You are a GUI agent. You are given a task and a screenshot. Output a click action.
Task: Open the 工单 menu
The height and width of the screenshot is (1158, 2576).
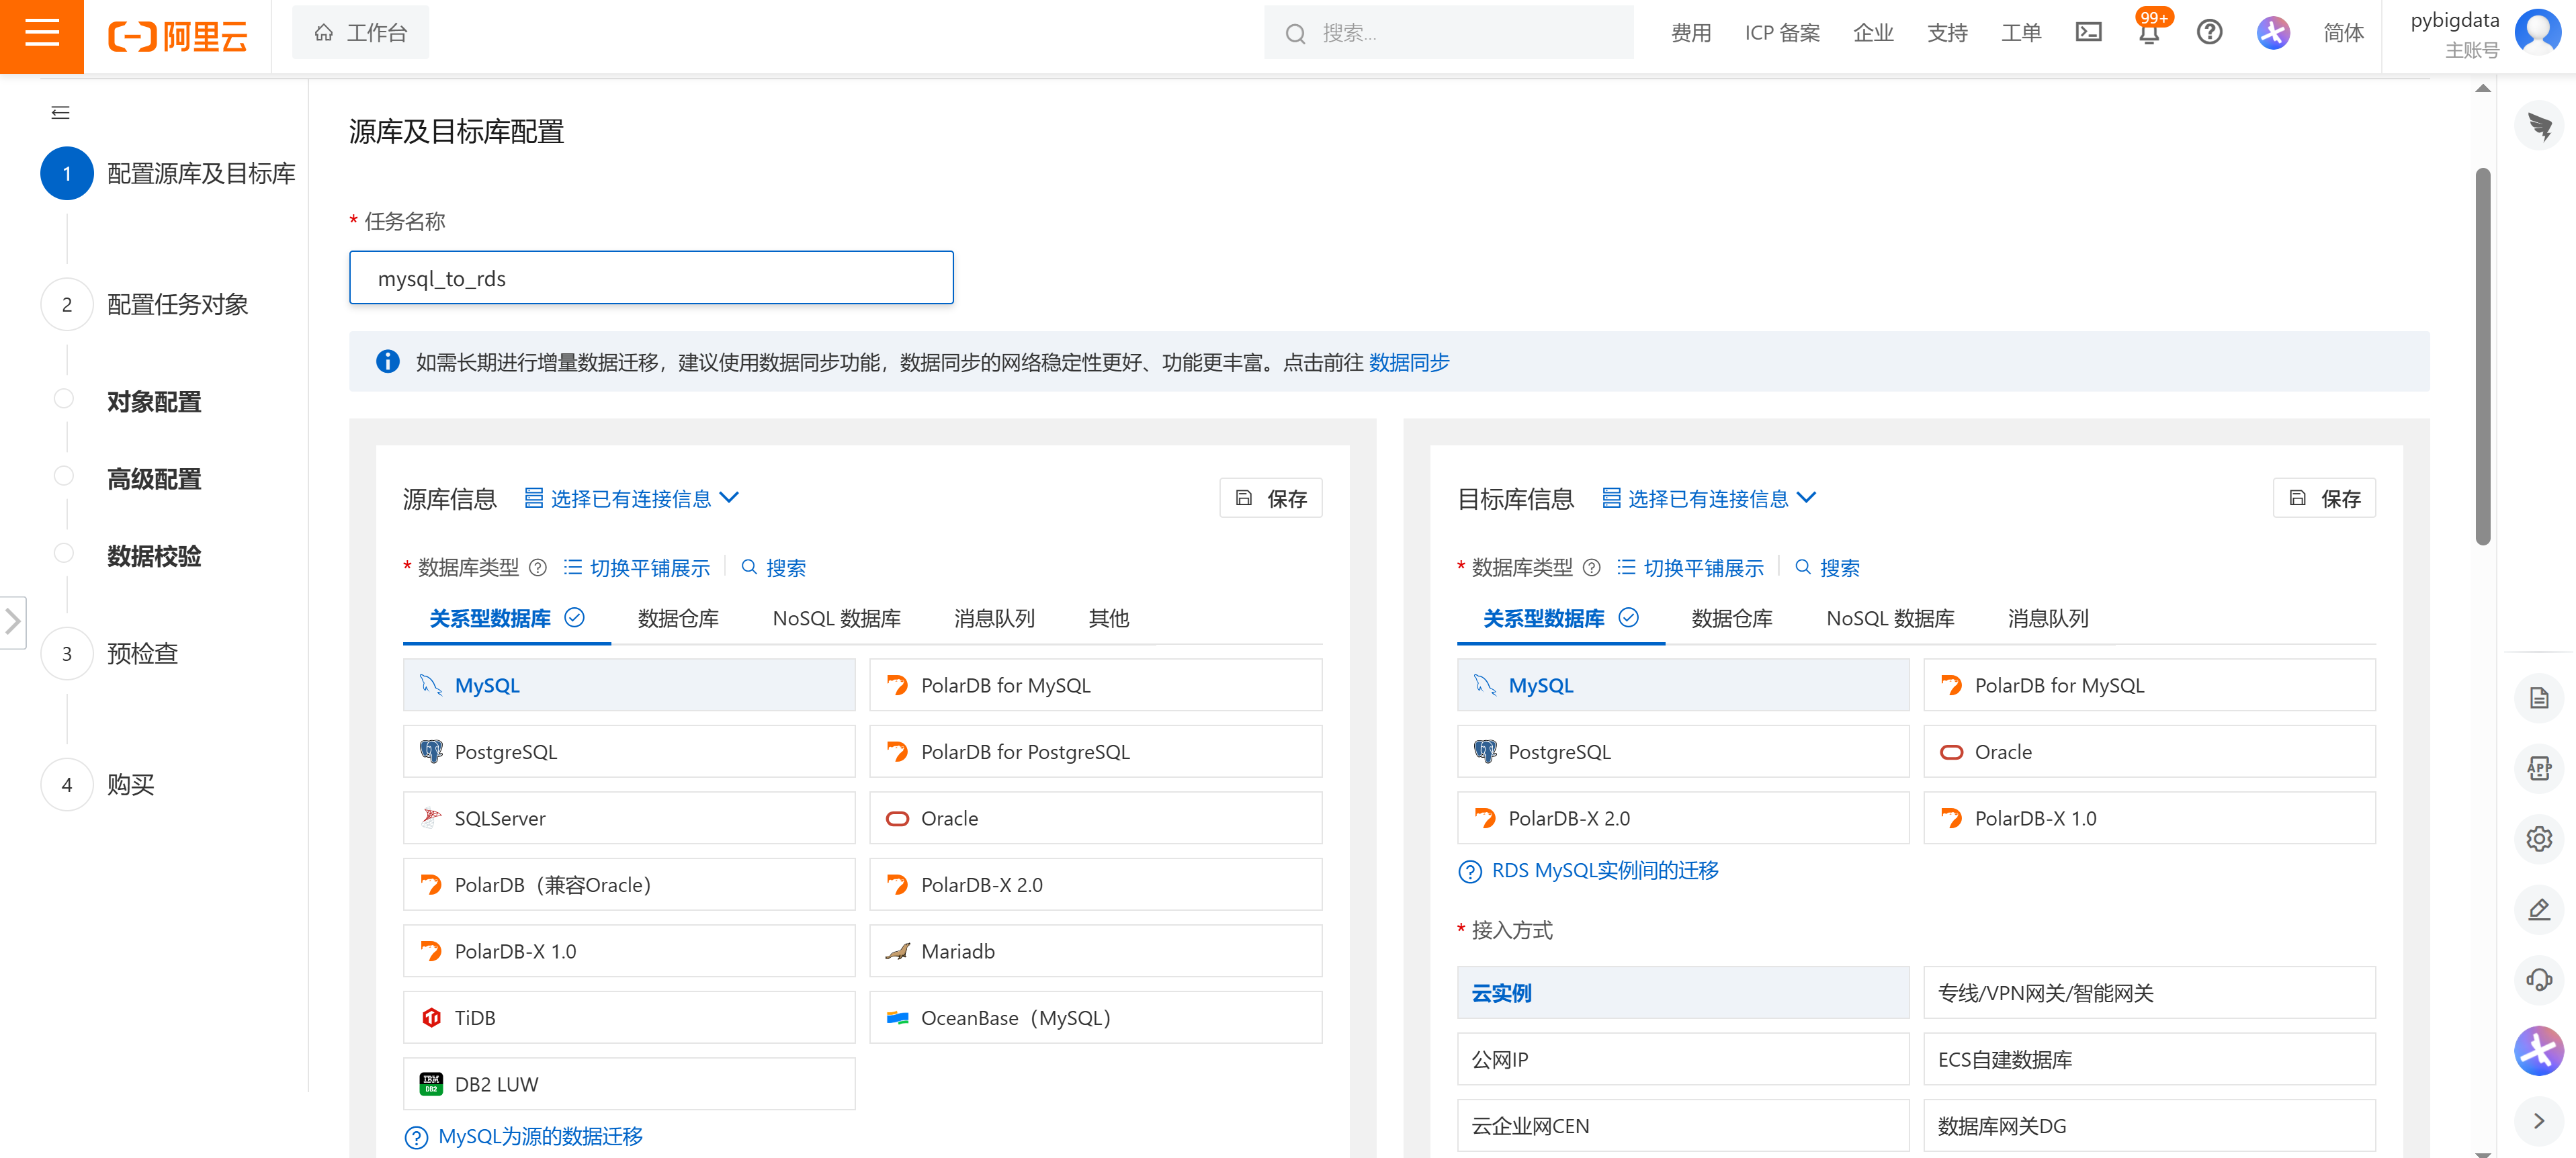coord(2021,33)
